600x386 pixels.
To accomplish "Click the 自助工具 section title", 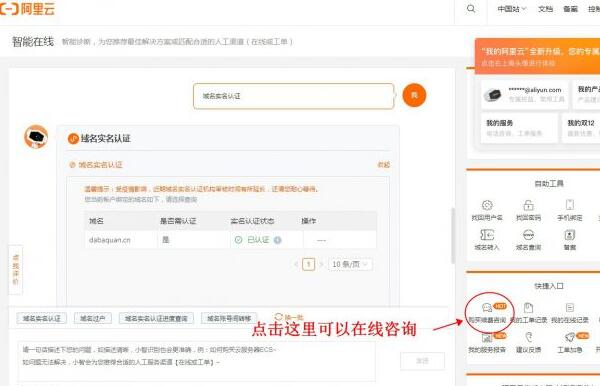I will (x=549, y=184).
